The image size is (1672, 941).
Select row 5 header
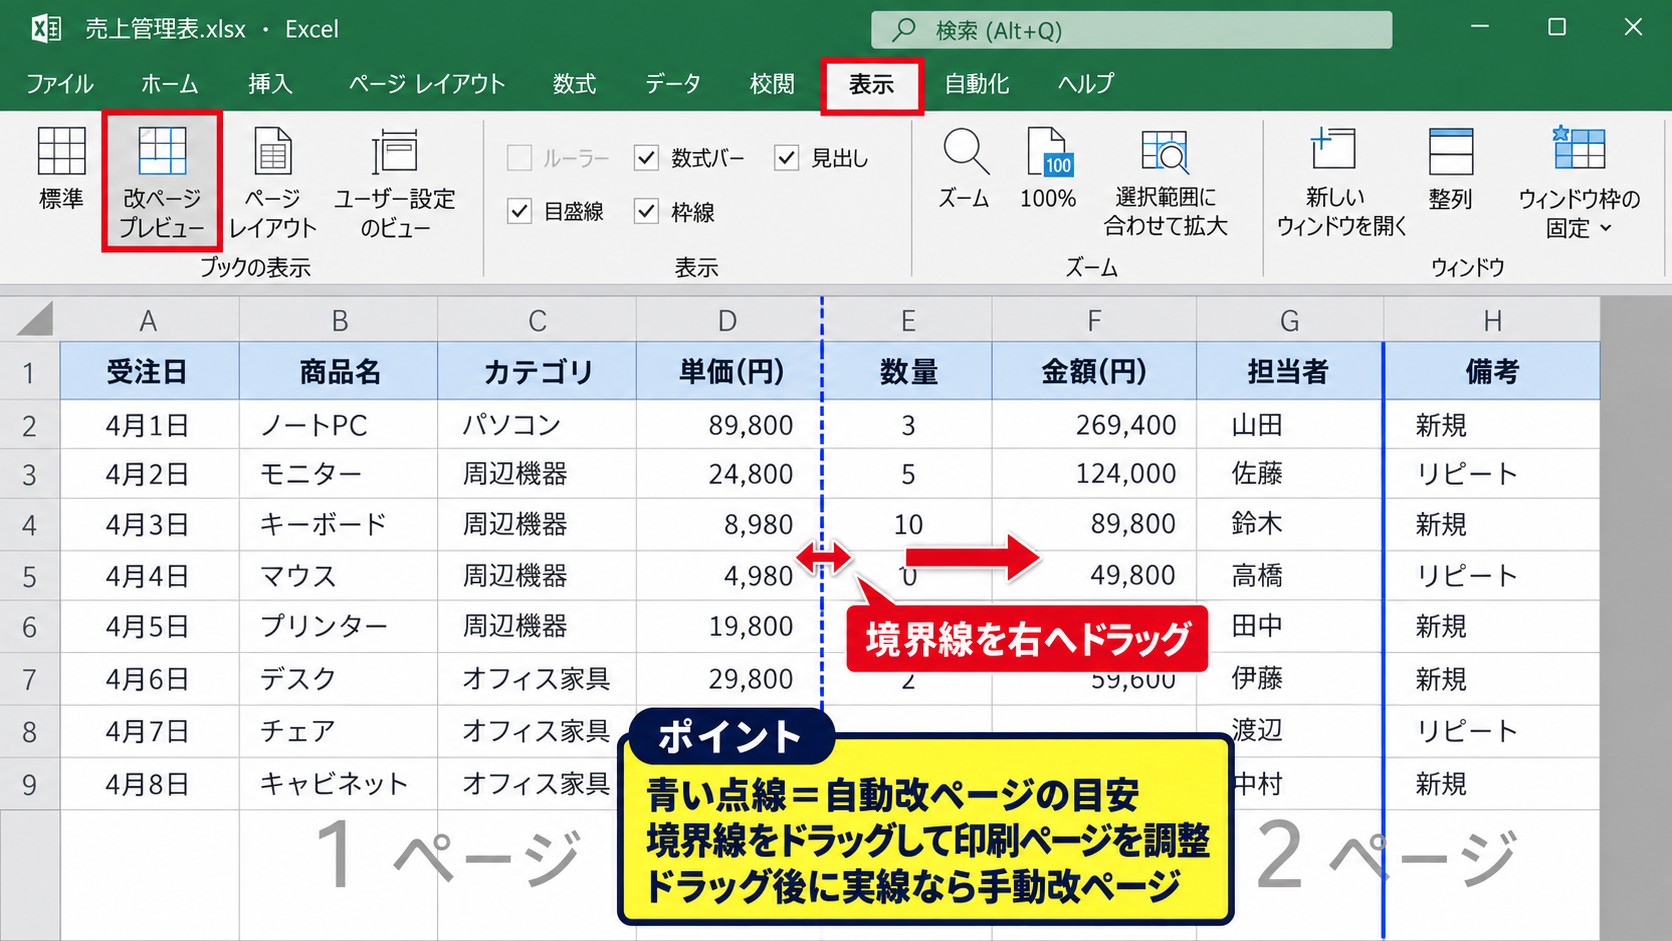[x=30, y=576]
